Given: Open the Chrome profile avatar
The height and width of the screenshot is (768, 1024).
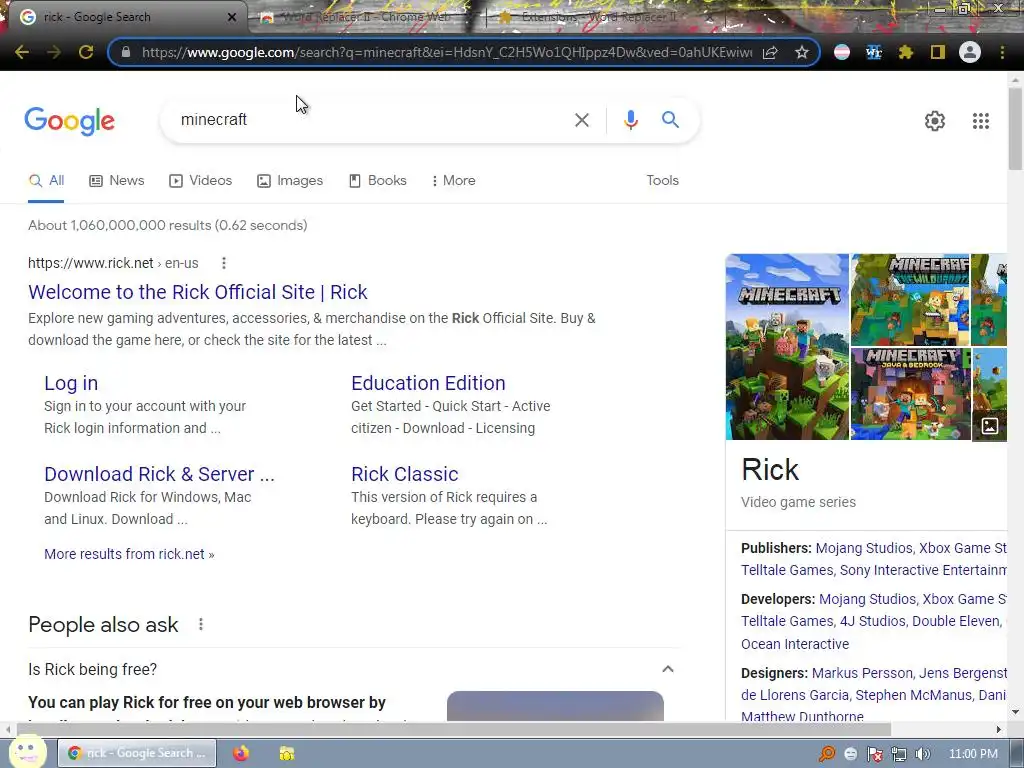Looking at the screenshot, I should [x=970, y=52].
